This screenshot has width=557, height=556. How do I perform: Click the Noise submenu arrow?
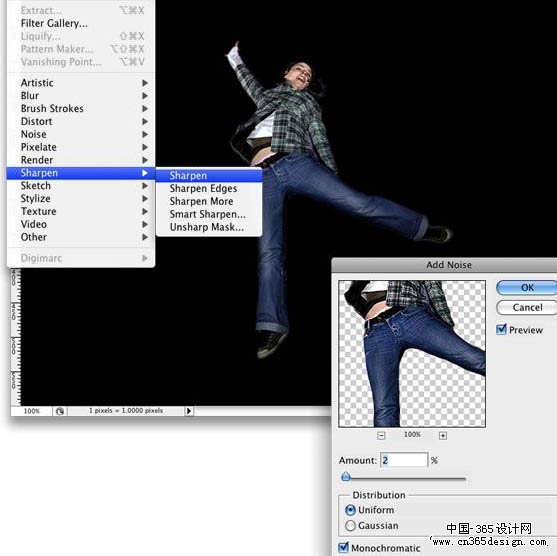pos(145,134)
